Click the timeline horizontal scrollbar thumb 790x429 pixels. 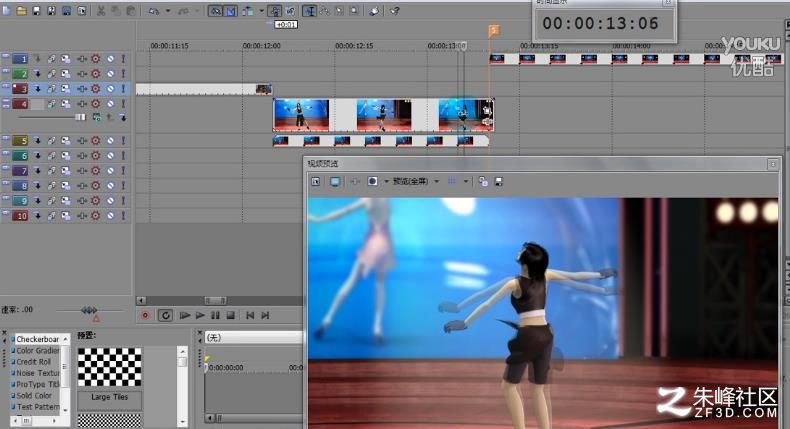point(216,300)
